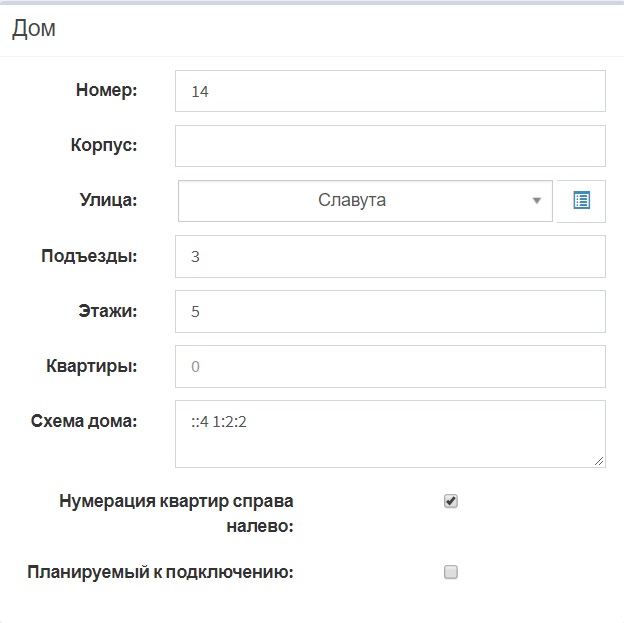The image size is (624, 623).
Task: Click the Номер label
Action: [x=107, y=90]
